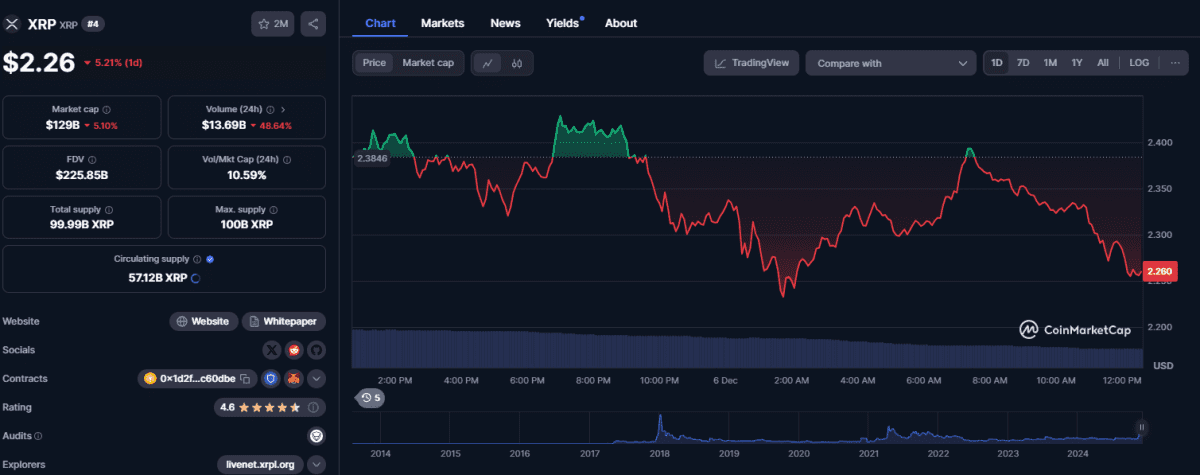Open Market cap info tooltip icon

point(107,109)
